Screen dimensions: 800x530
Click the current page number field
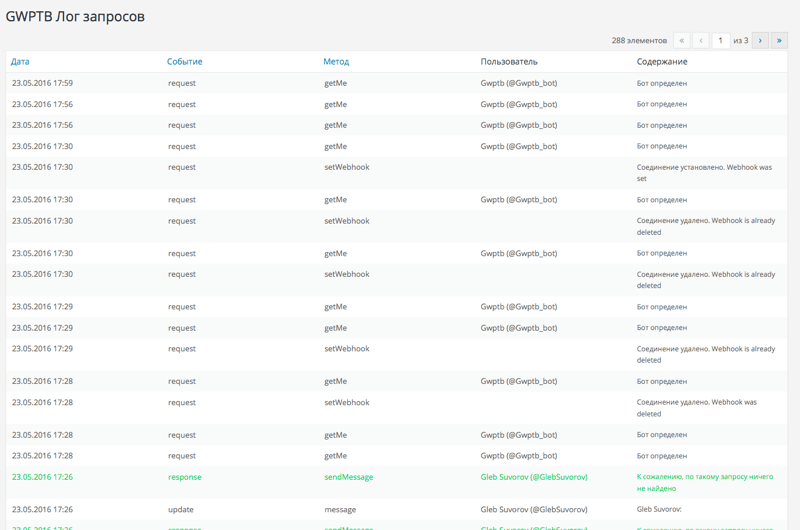pos(720,40)
